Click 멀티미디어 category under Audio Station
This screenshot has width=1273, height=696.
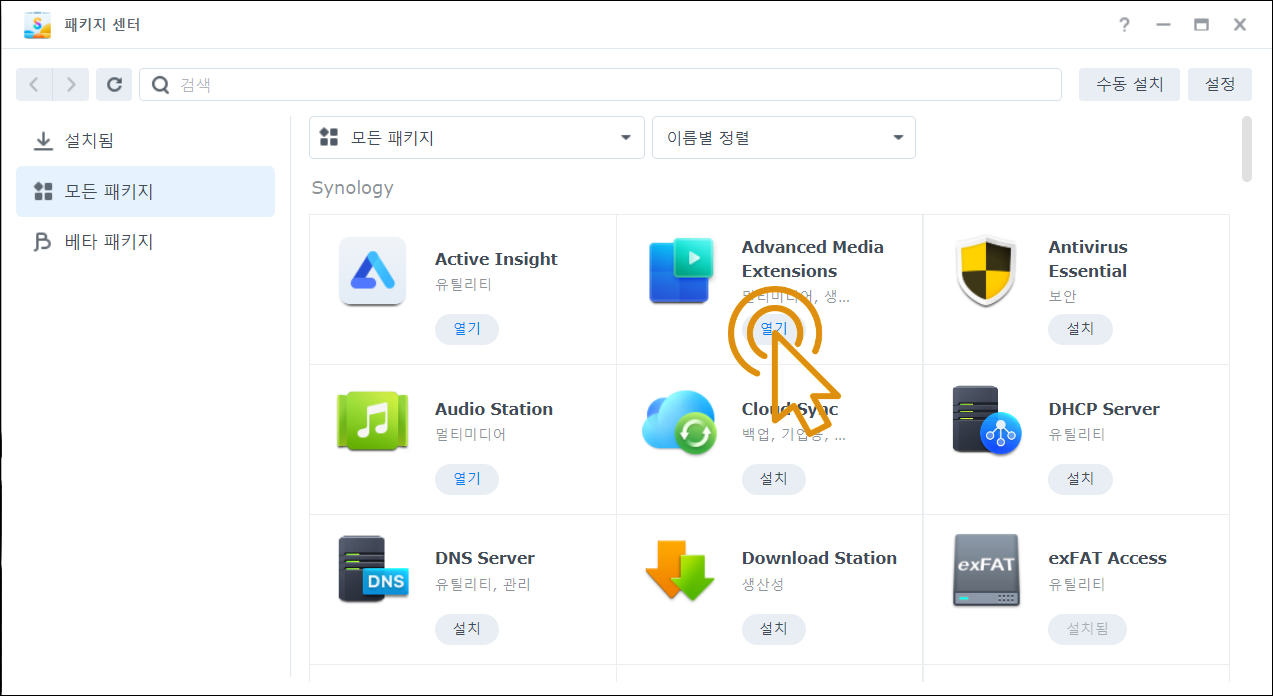(471, 435)
